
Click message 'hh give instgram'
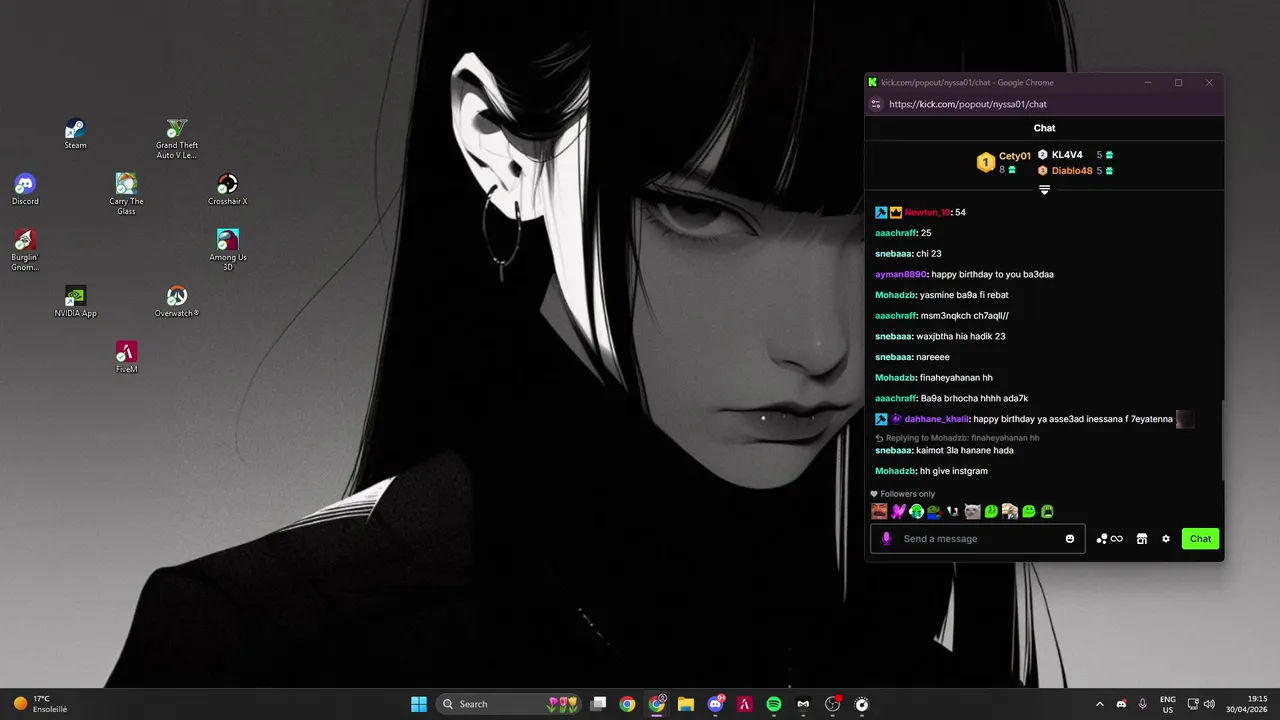coord(954,471)
